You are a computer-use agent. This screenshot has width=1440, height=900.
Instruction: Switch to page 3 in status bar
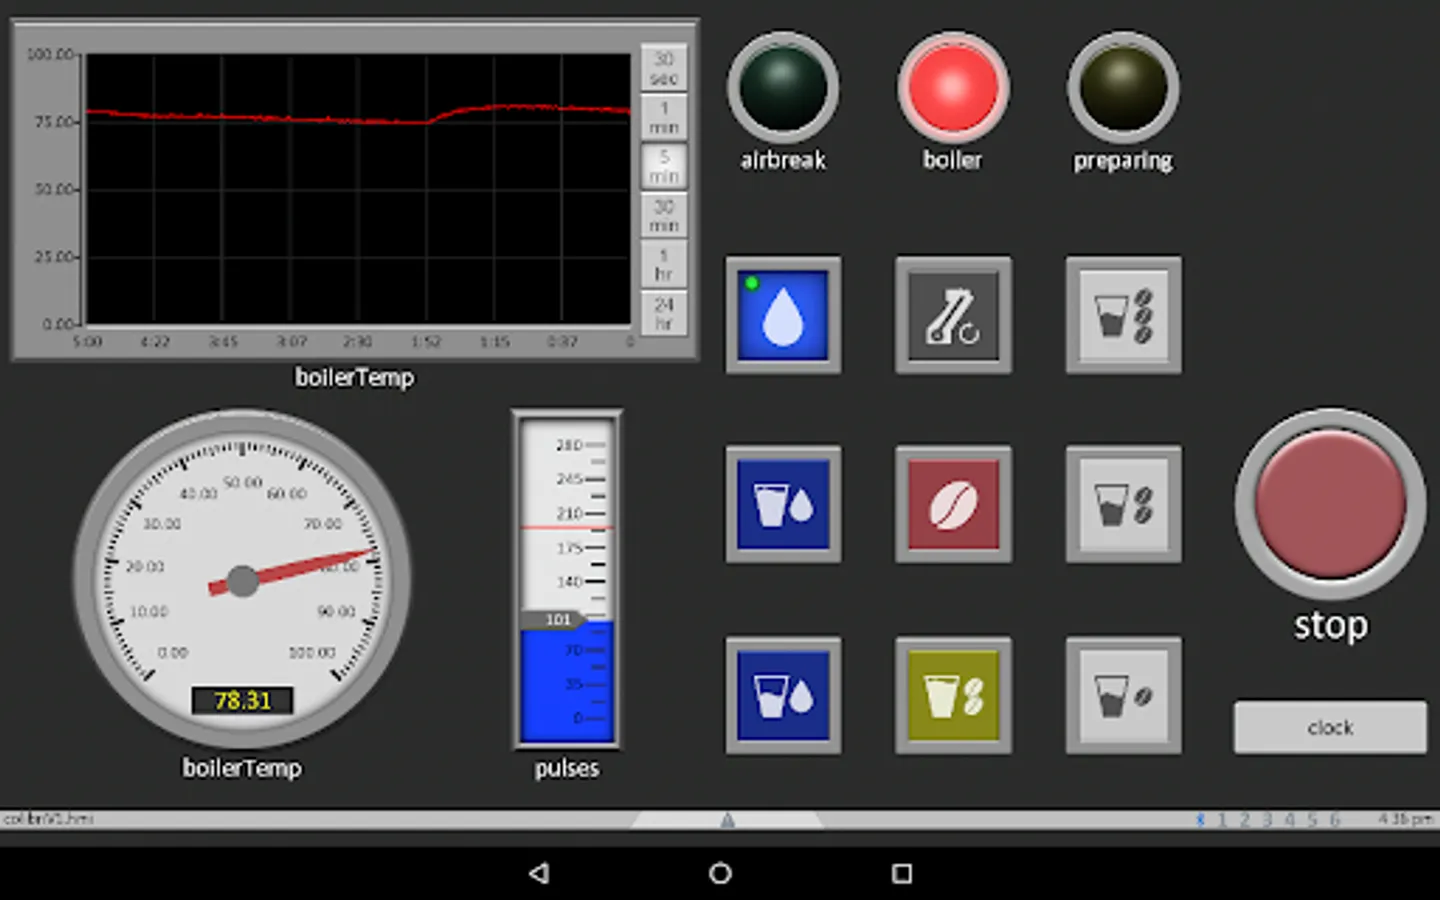click(x=1267, y=819)
